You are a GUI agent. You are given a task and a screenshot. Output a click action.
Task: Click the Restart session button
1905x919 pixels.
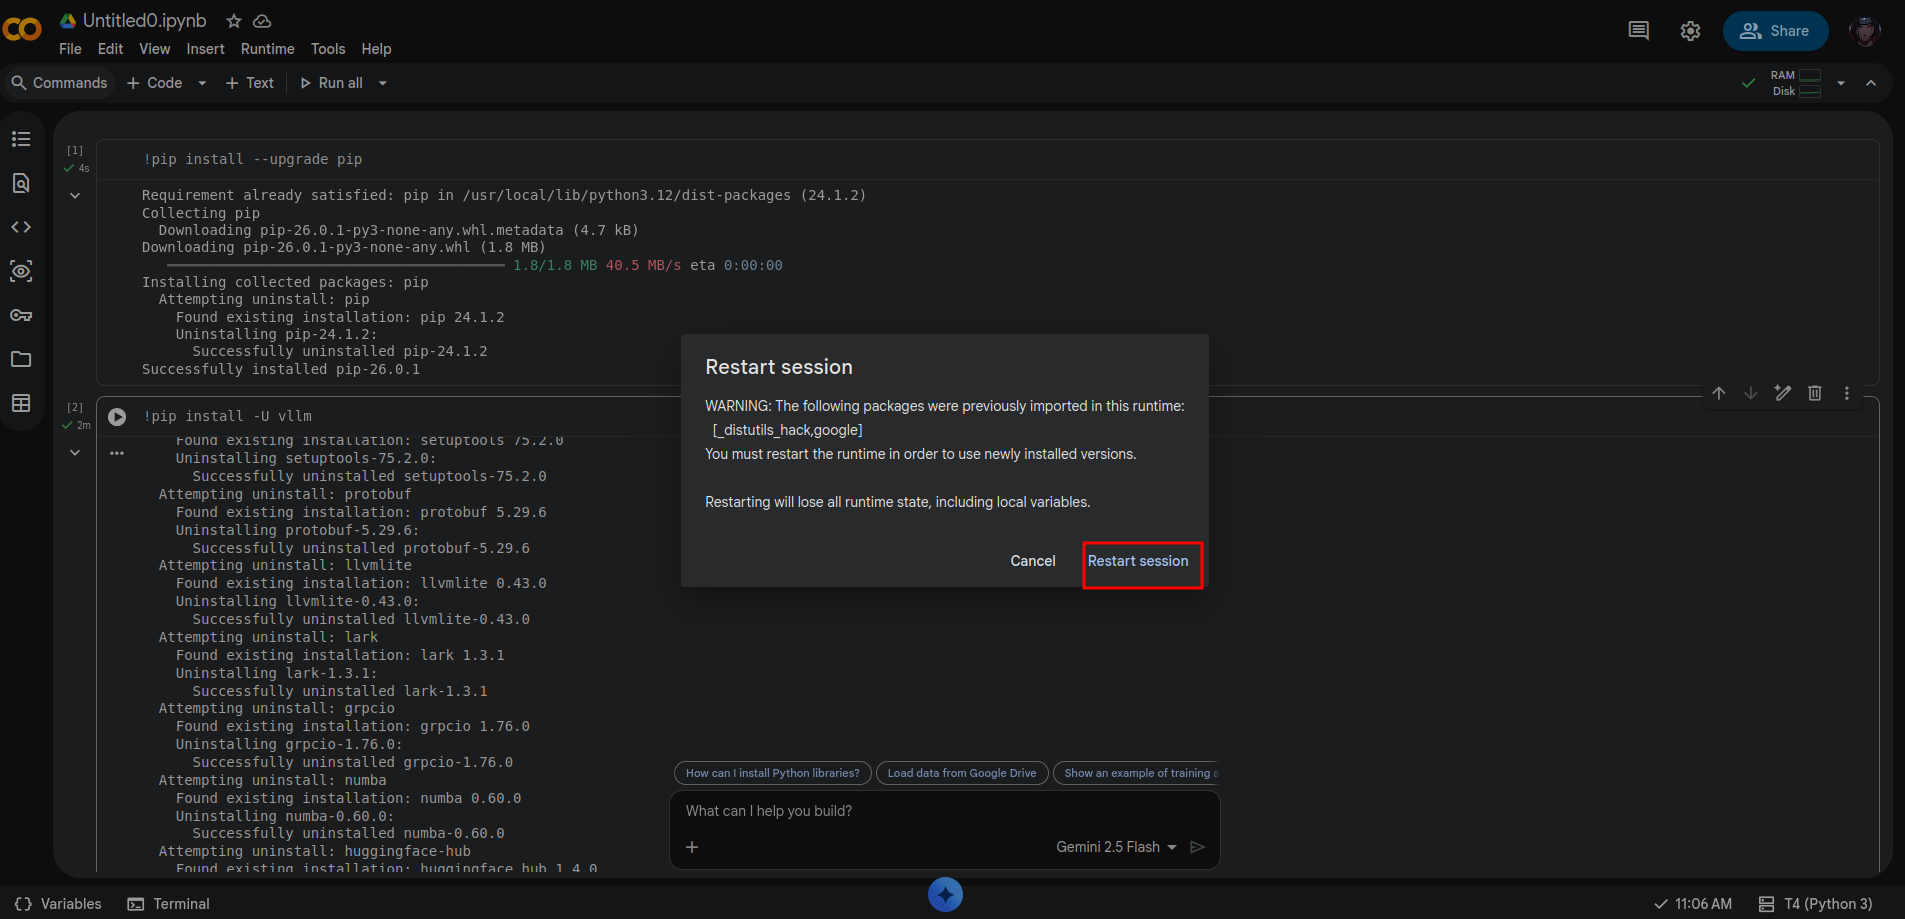point(1138,561)
